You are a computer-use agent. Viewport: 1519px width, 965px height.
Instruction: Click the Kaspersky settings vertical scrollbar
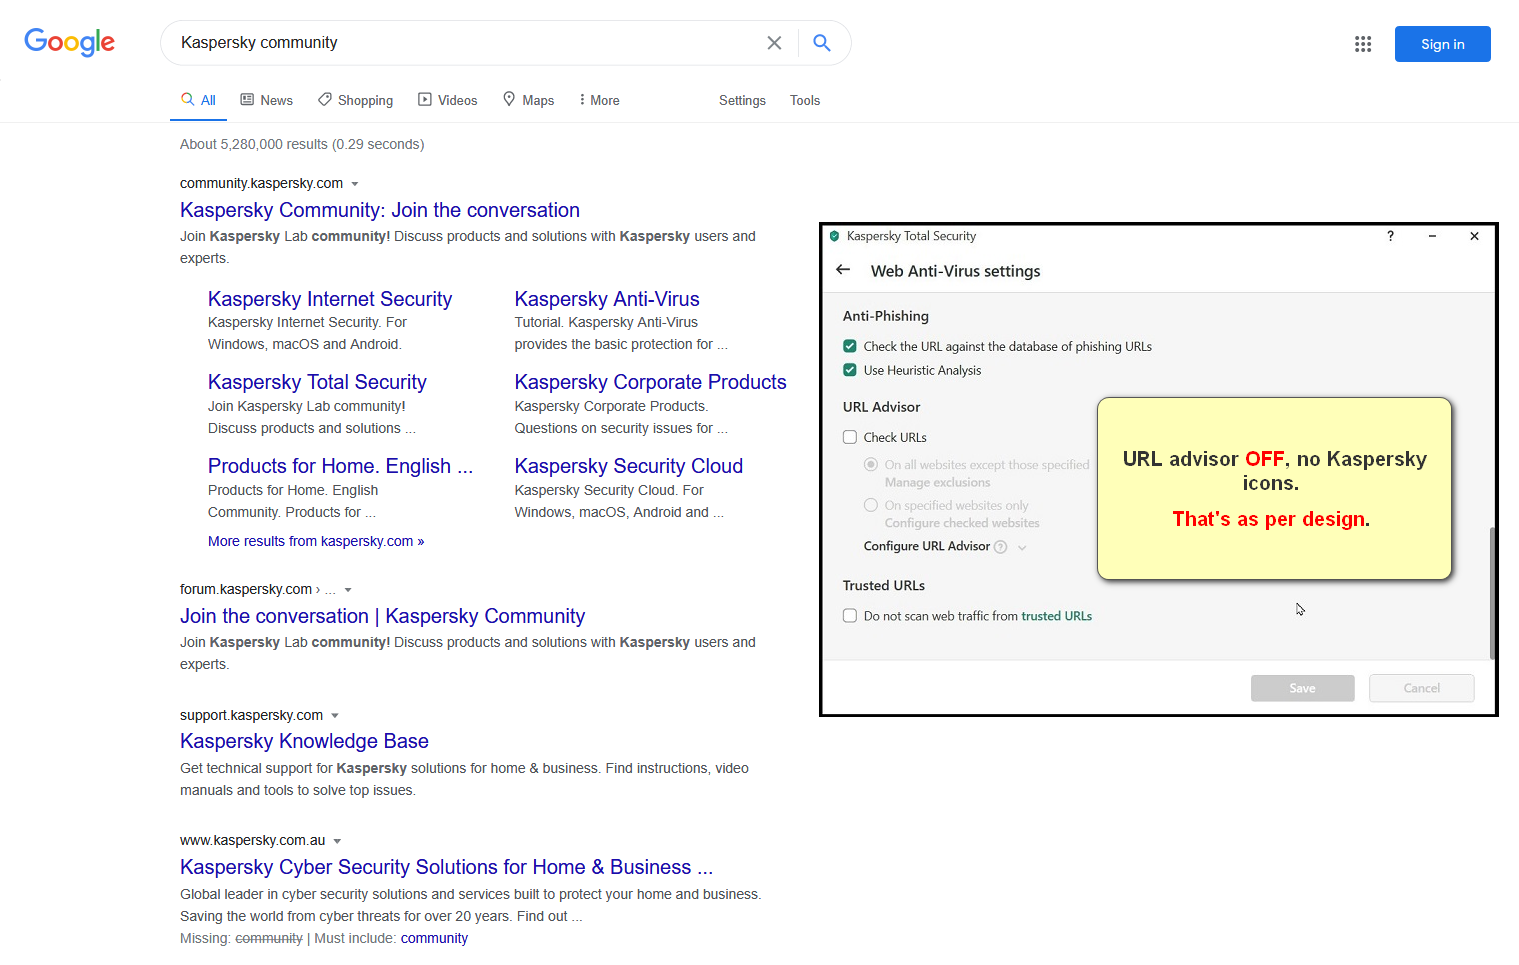pyautogui.click(x=1492, y=593)
